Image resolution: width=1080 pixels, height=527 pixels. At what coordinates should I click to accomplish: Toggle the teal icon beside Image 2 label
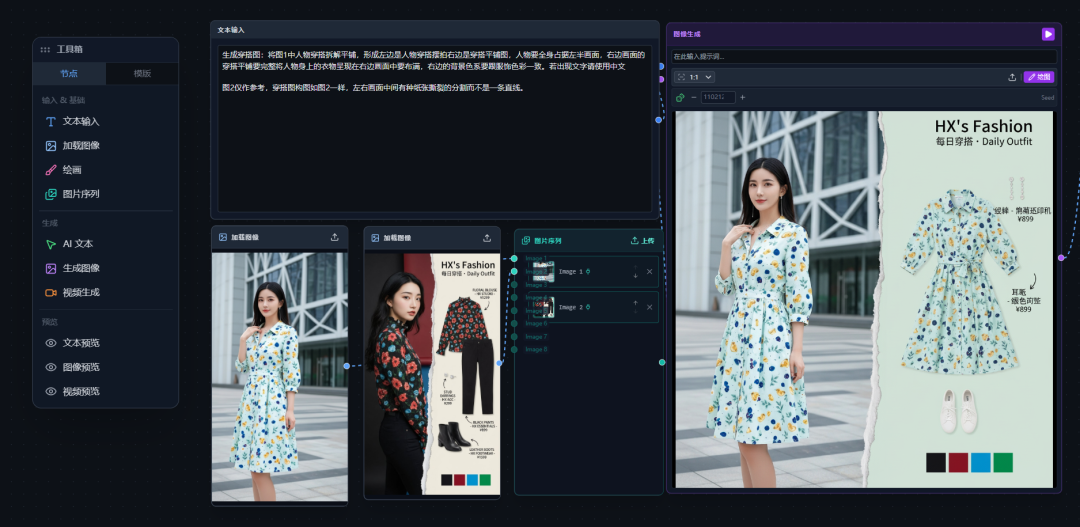[588, 307]
